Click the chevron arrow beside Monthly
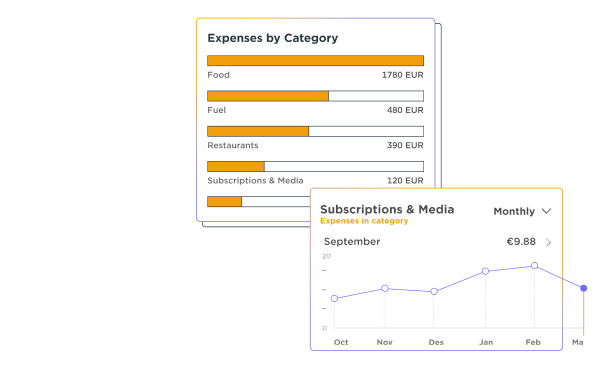The height and width of the screenshot is (380, 616). point(546,211)
